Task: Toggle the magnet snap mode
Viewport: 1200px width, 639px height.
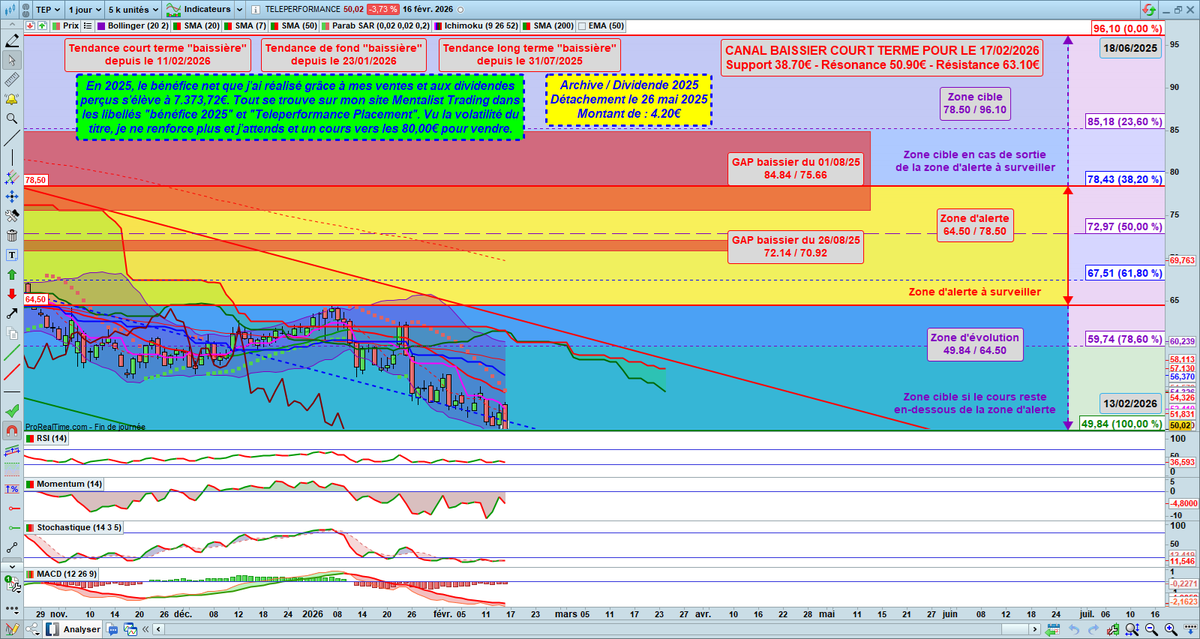Action: click(x=14, y=431)
